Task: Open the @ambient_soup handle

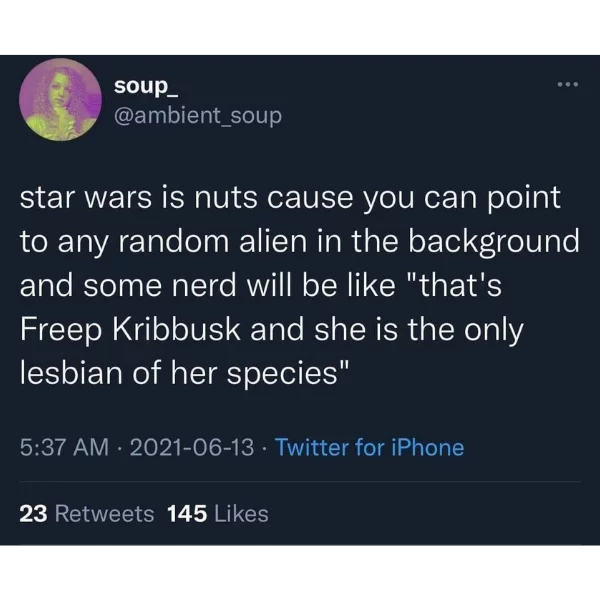Action: tap(198, 116)
